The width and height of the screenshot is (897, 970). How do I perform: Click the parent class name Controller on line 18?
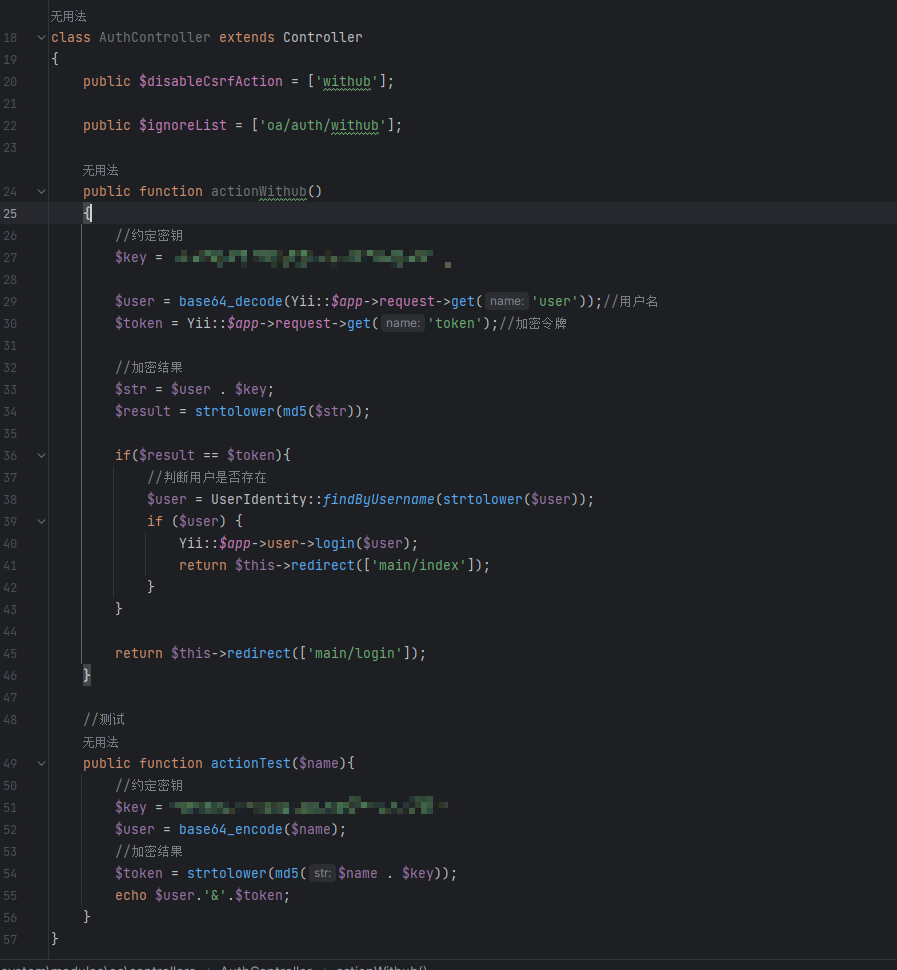[x=323, y=38]
